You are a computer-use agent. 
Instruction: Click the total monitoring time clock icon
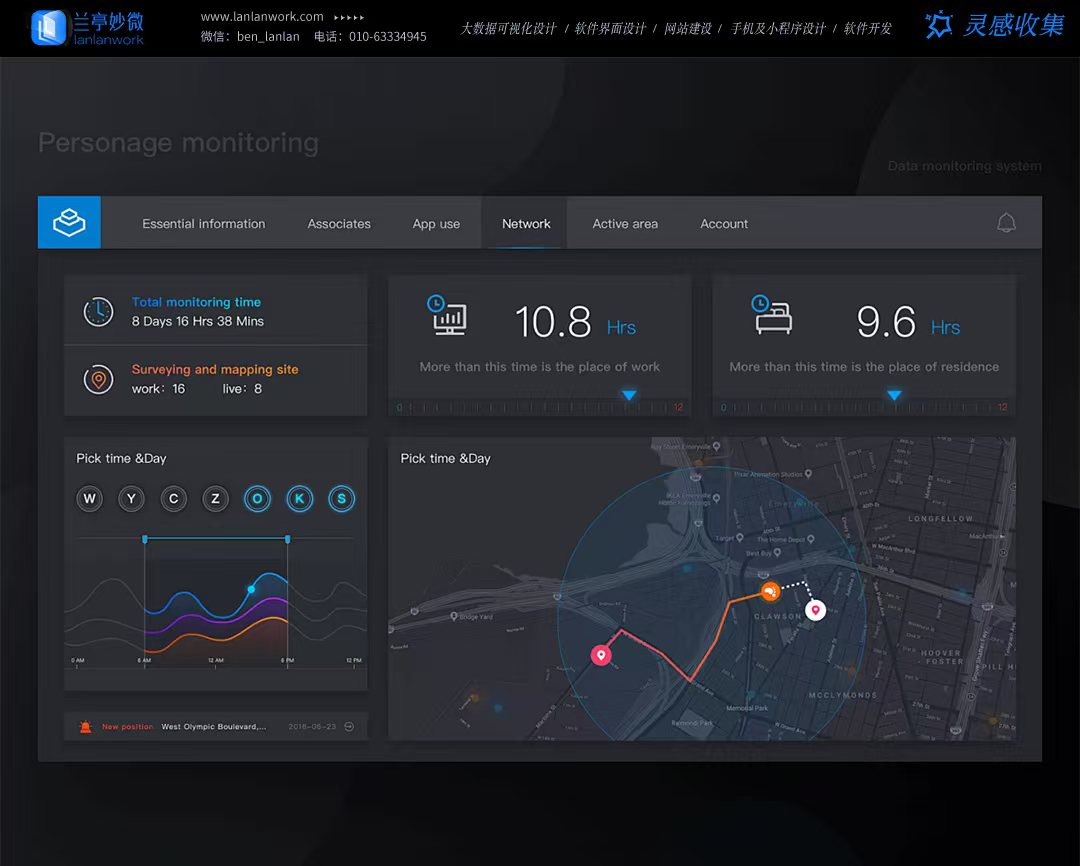(98, 311)
